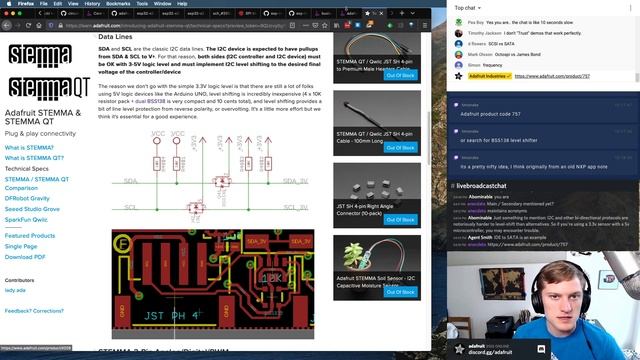Click Out Of Stock on Male Headers Cable
The height and width of the screenshot is (360, 640).
click(400, 76)
